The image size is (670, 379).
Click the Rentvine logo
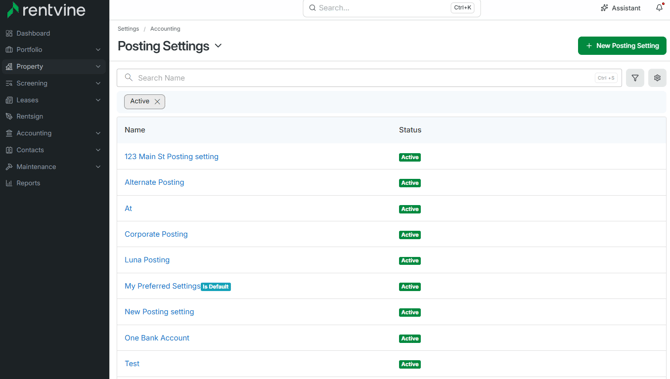click(46, 10)
